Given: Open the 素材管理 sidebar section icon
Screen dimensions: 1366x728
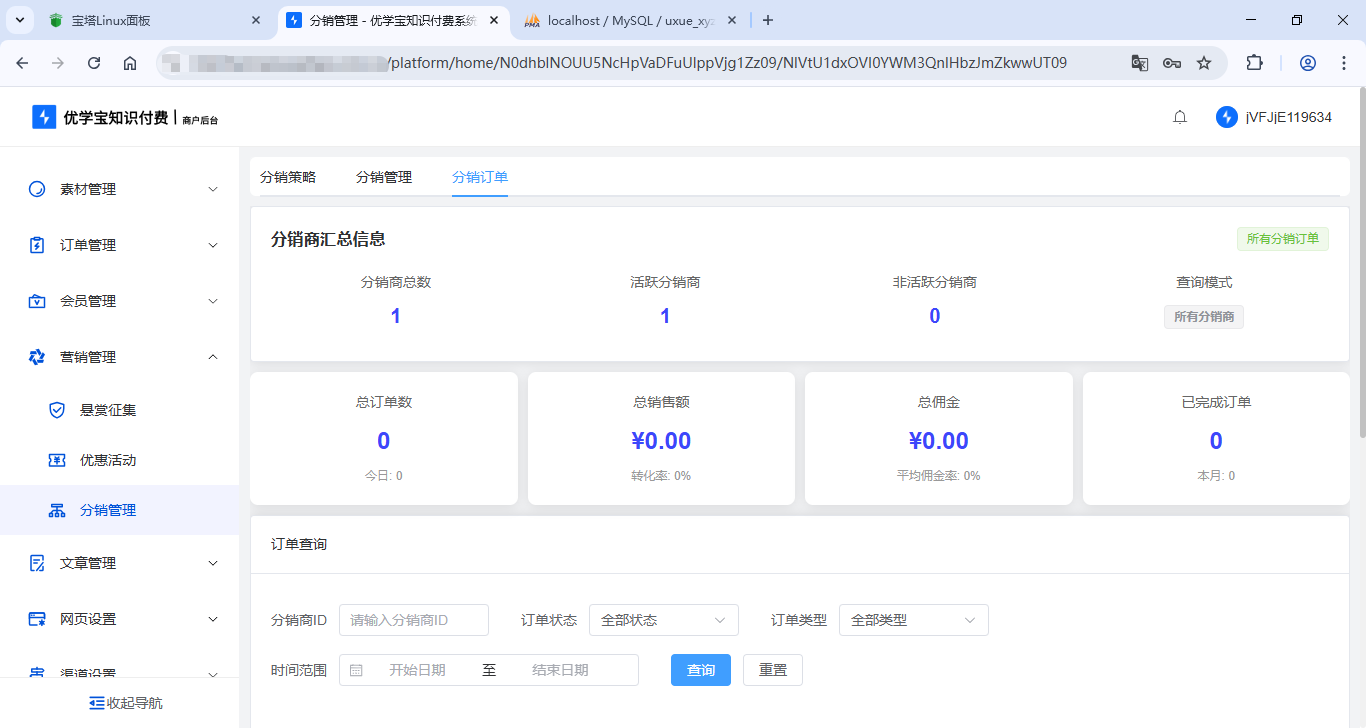Looking at the screenshot, I should pos(35,188).
